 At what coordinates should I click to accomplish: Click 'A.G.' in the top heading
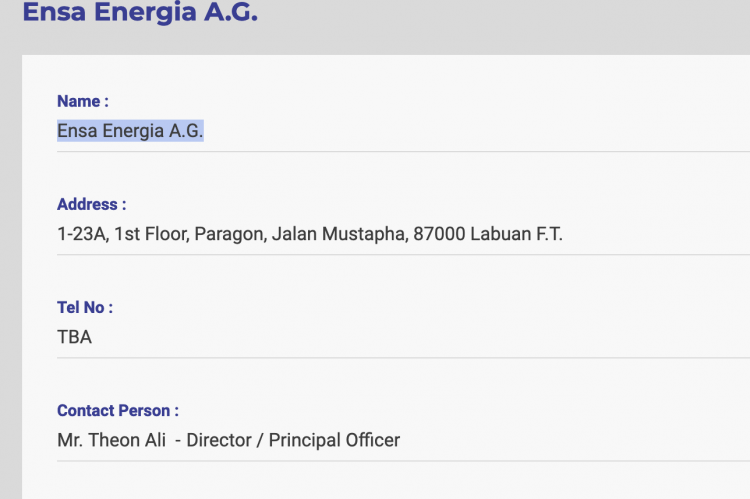click(231, 12)
